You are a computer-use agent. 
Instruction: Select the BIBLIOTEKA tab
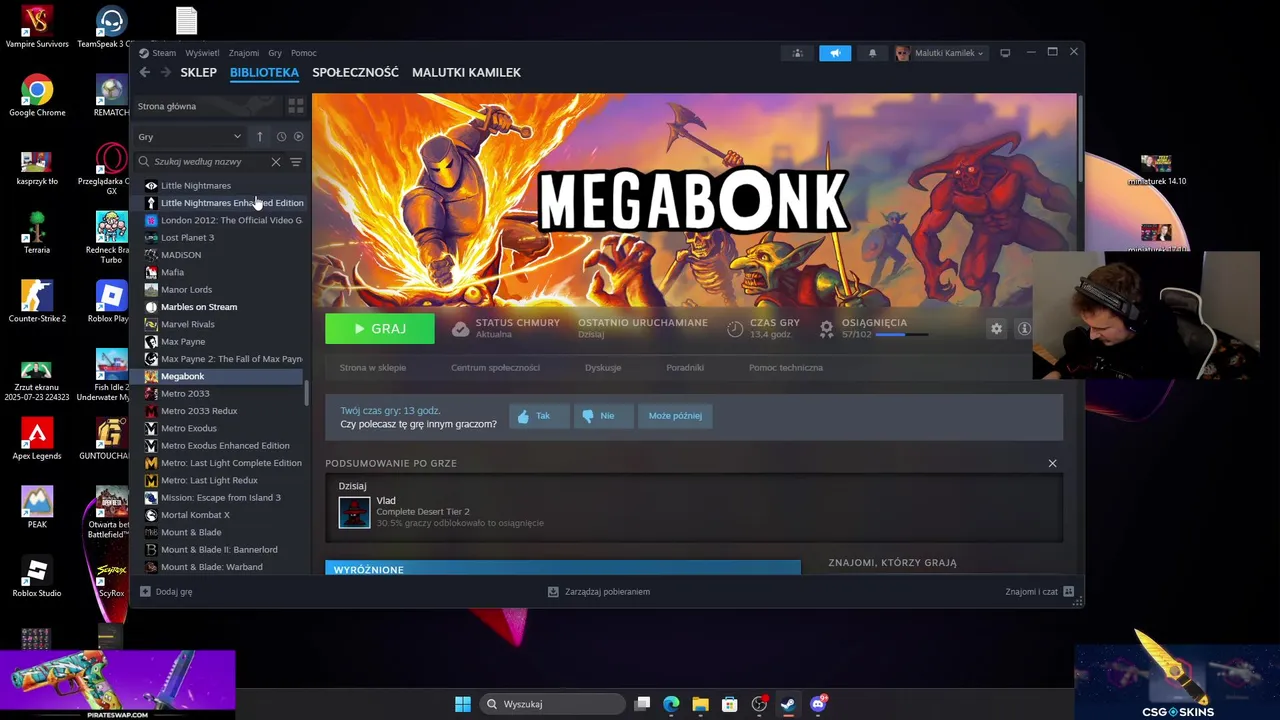click(264, 72)
